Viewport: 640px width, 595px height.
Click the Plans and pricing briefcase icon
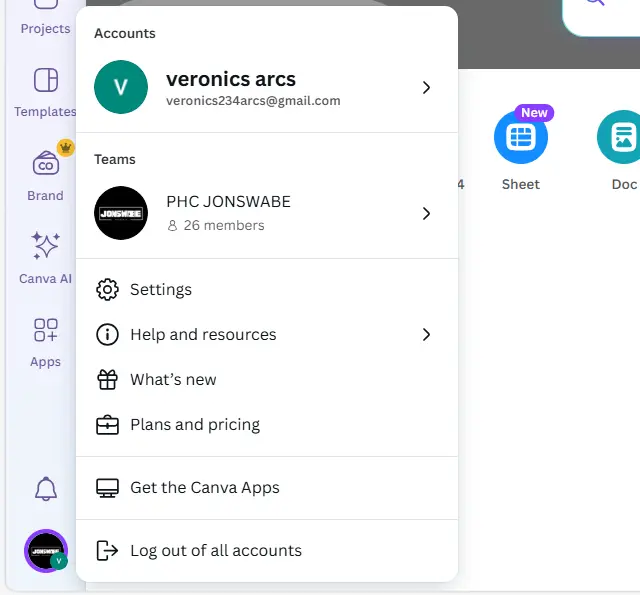coord(107,424)
